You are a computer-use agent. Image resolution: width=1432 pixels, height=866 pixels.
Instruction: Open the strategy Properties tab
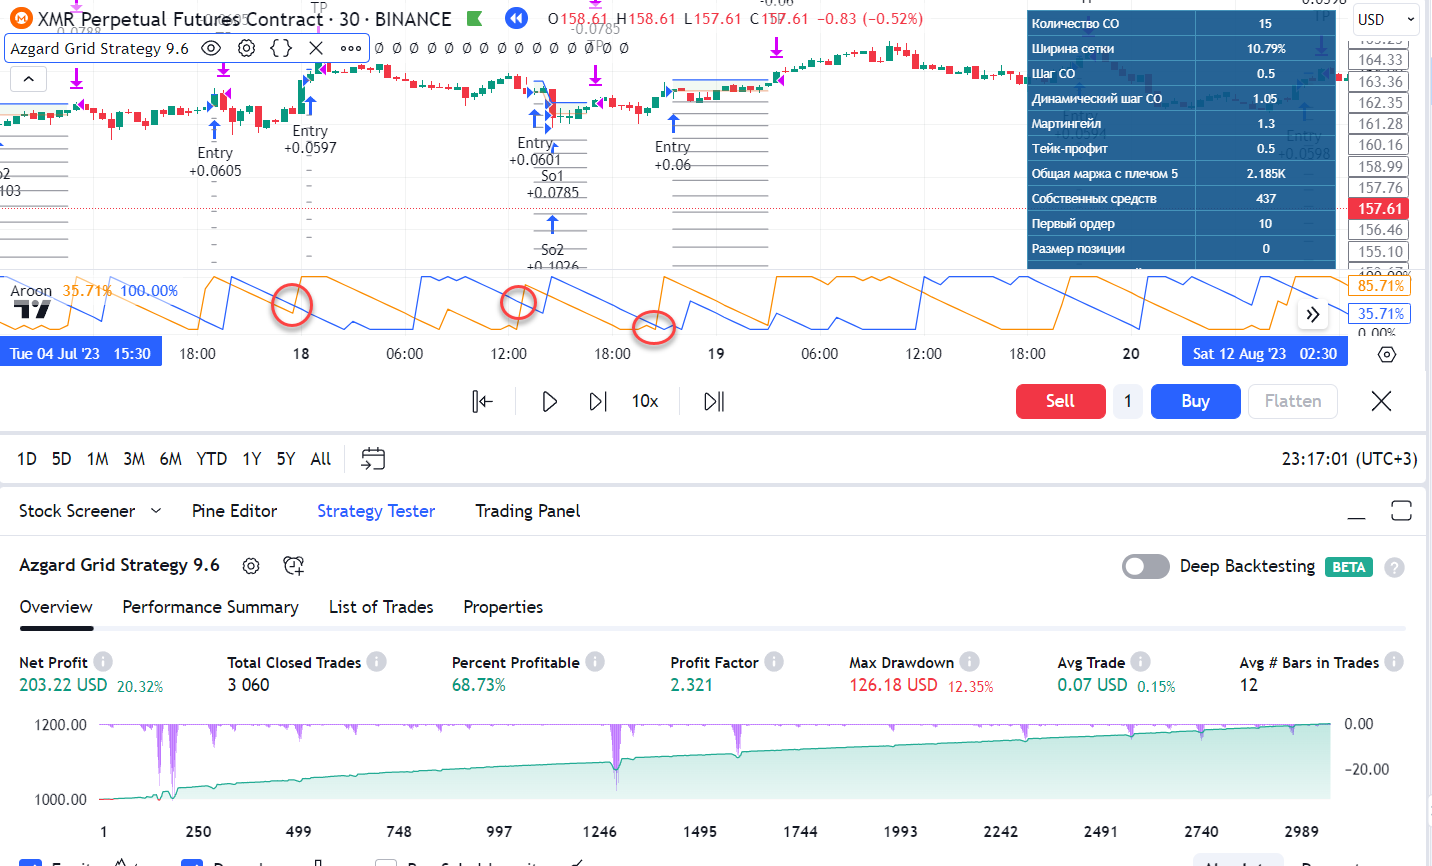point(503,607)
